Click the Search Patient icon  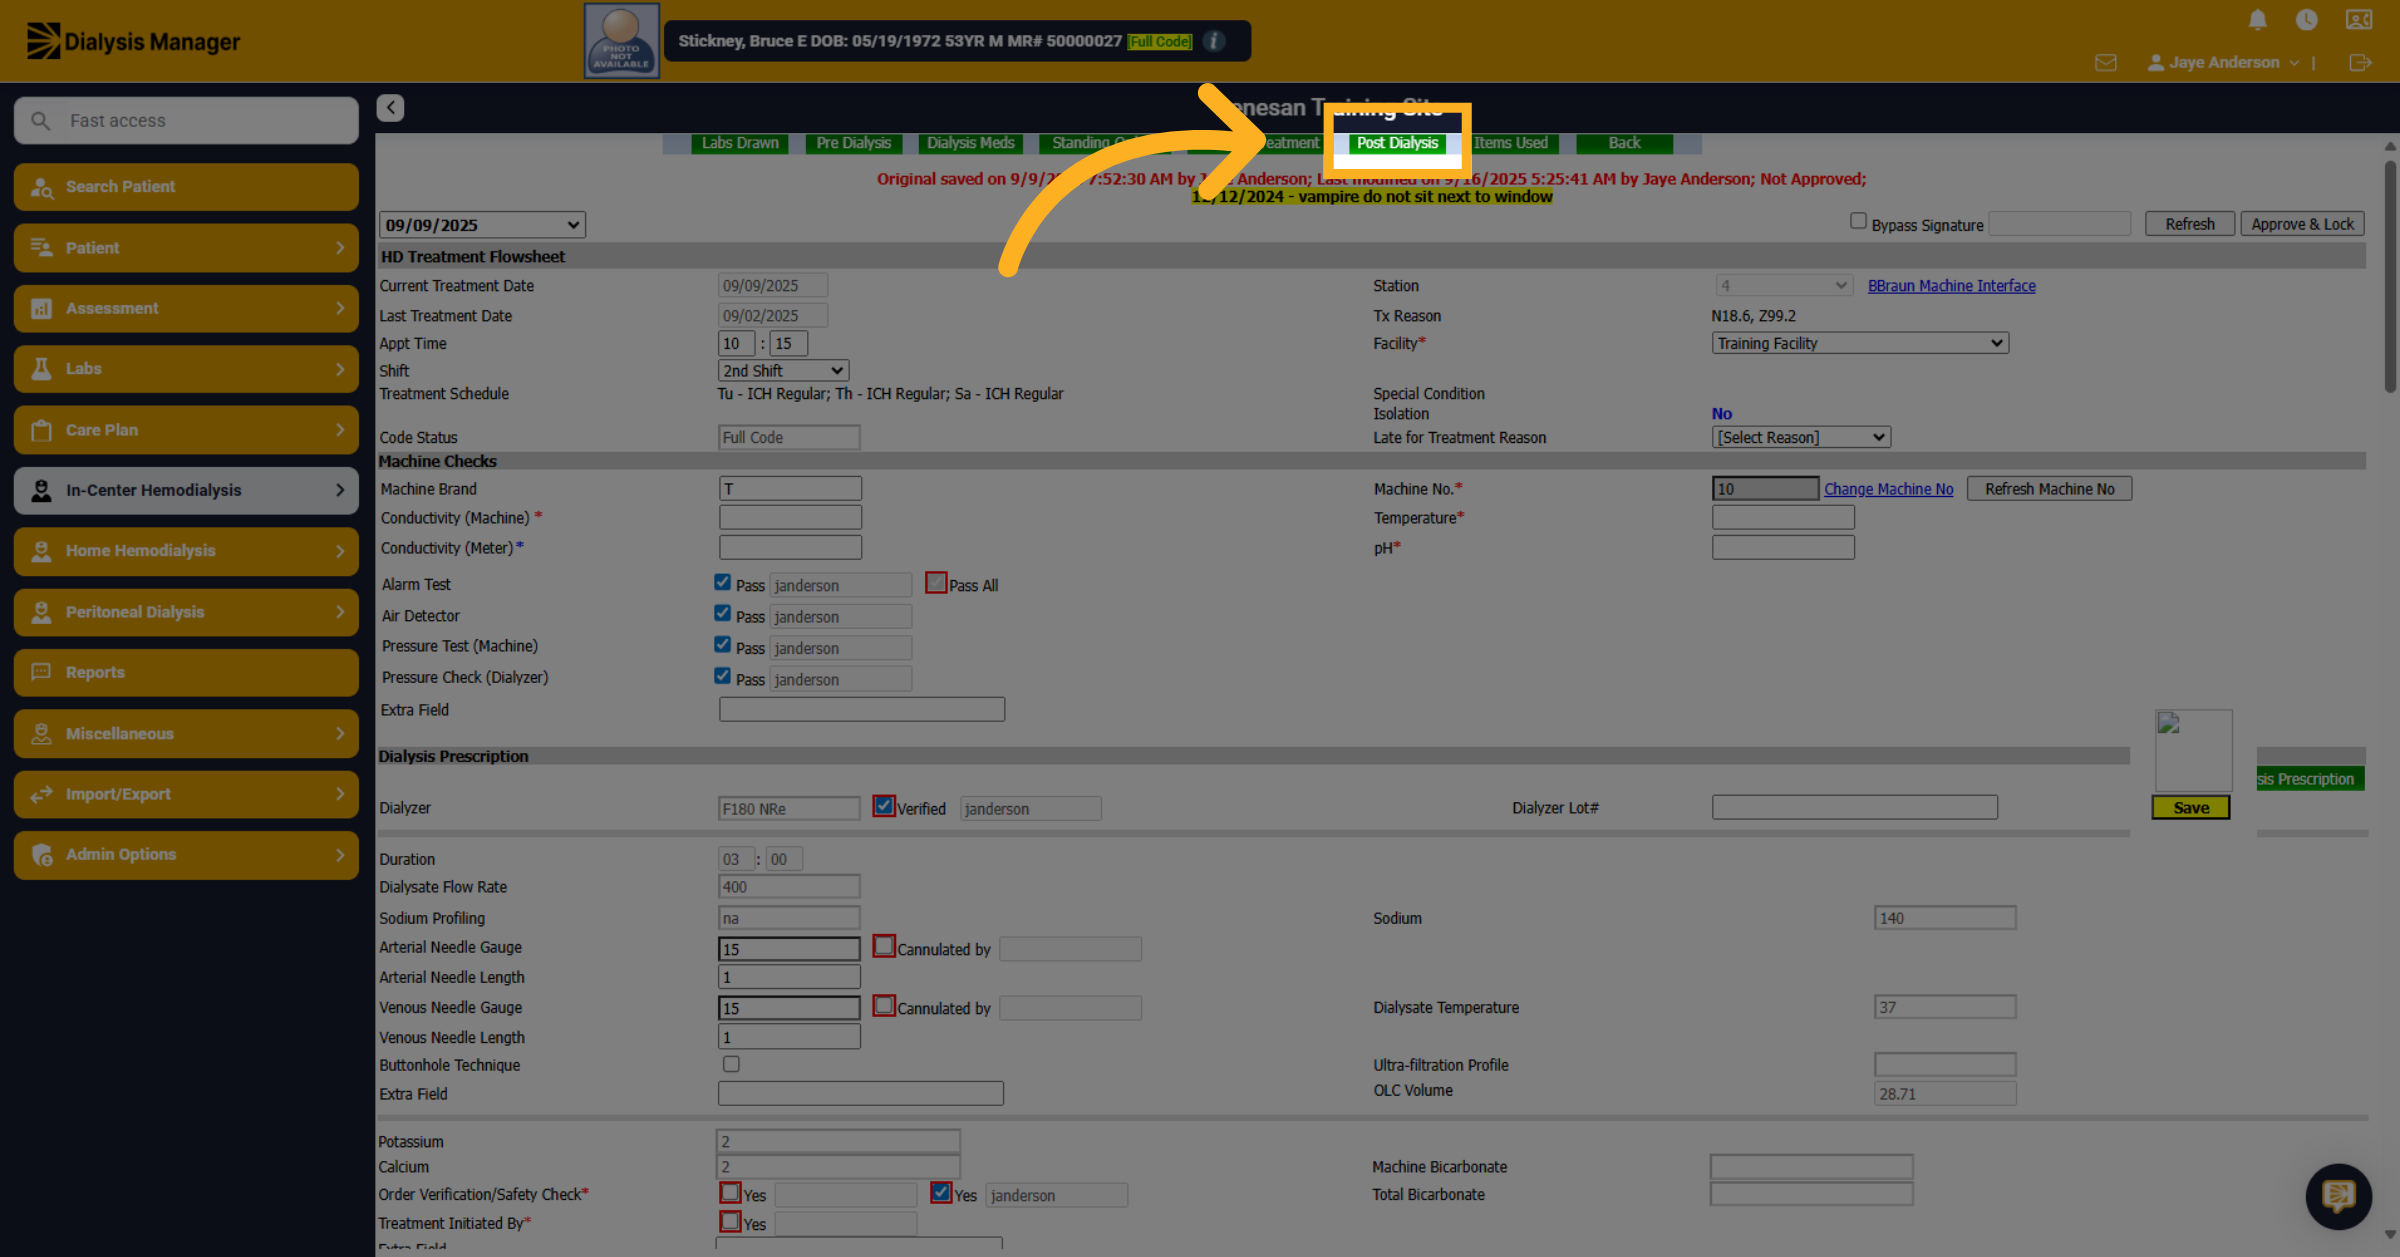(42, 187)
